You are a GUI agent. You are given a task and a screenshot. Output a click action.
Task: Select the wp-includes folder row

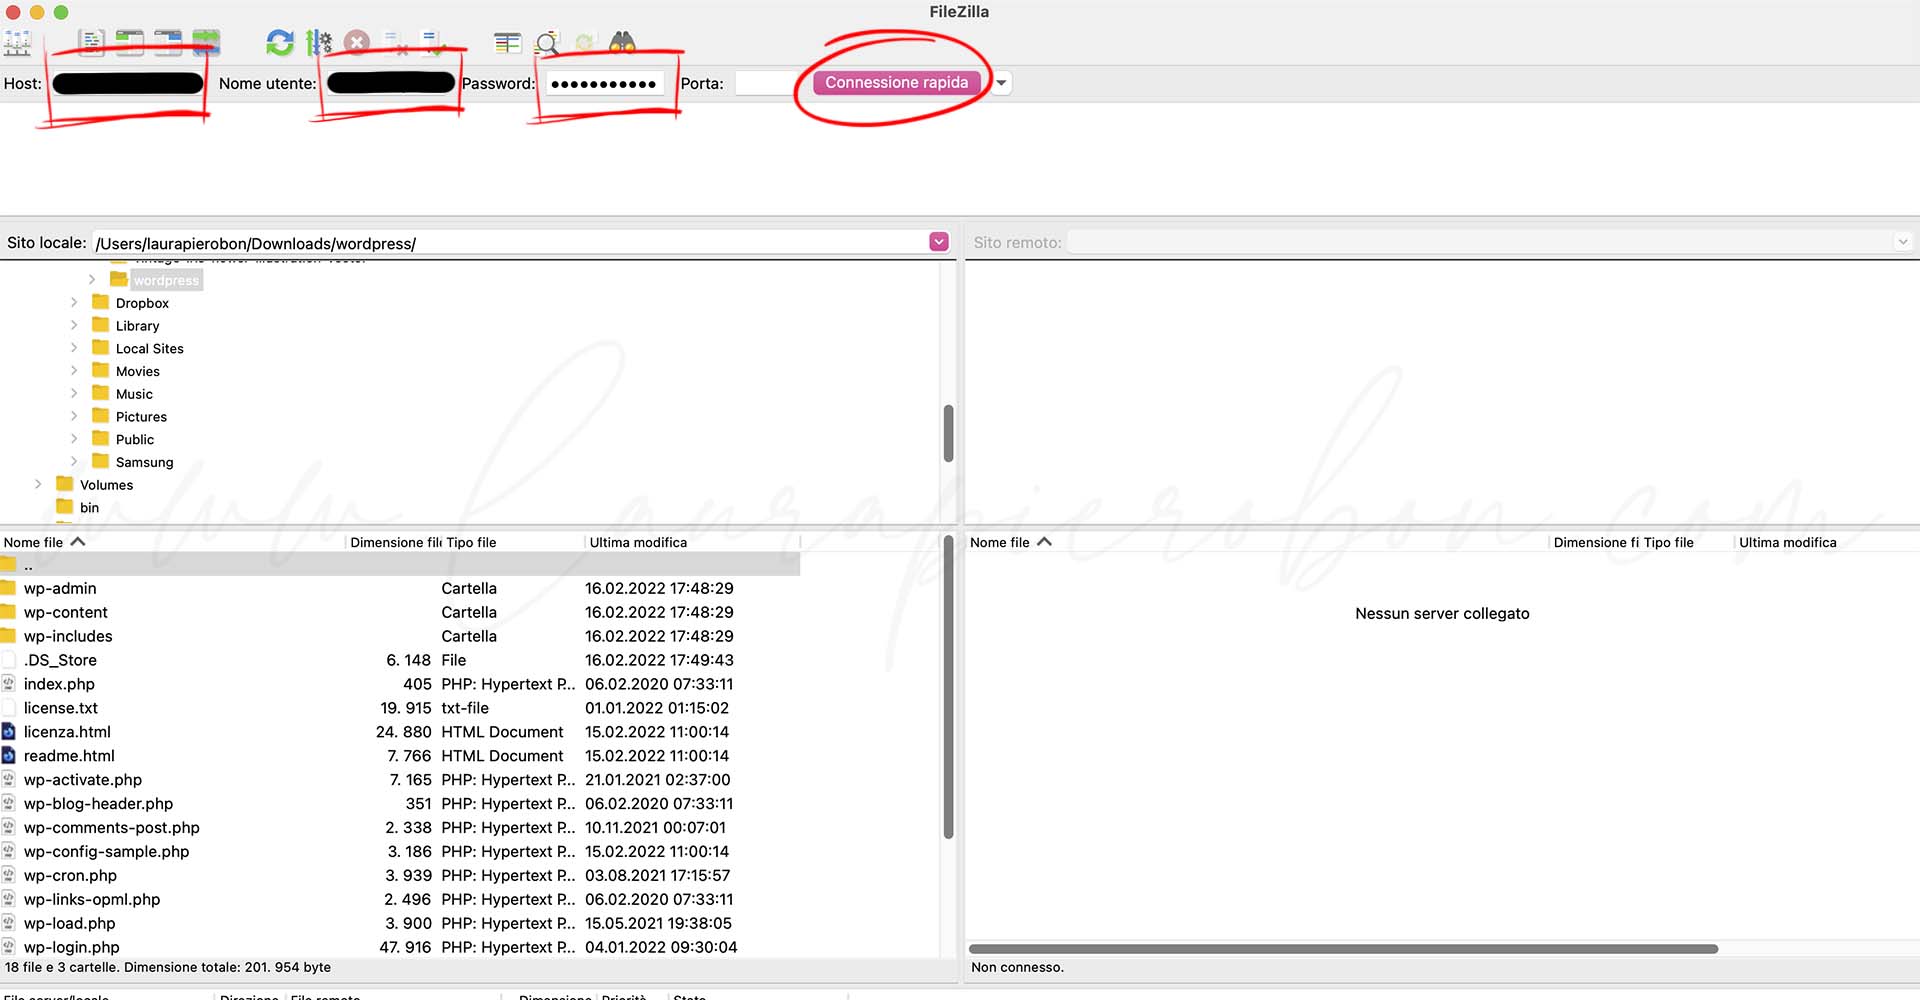[x=400, y=636]
